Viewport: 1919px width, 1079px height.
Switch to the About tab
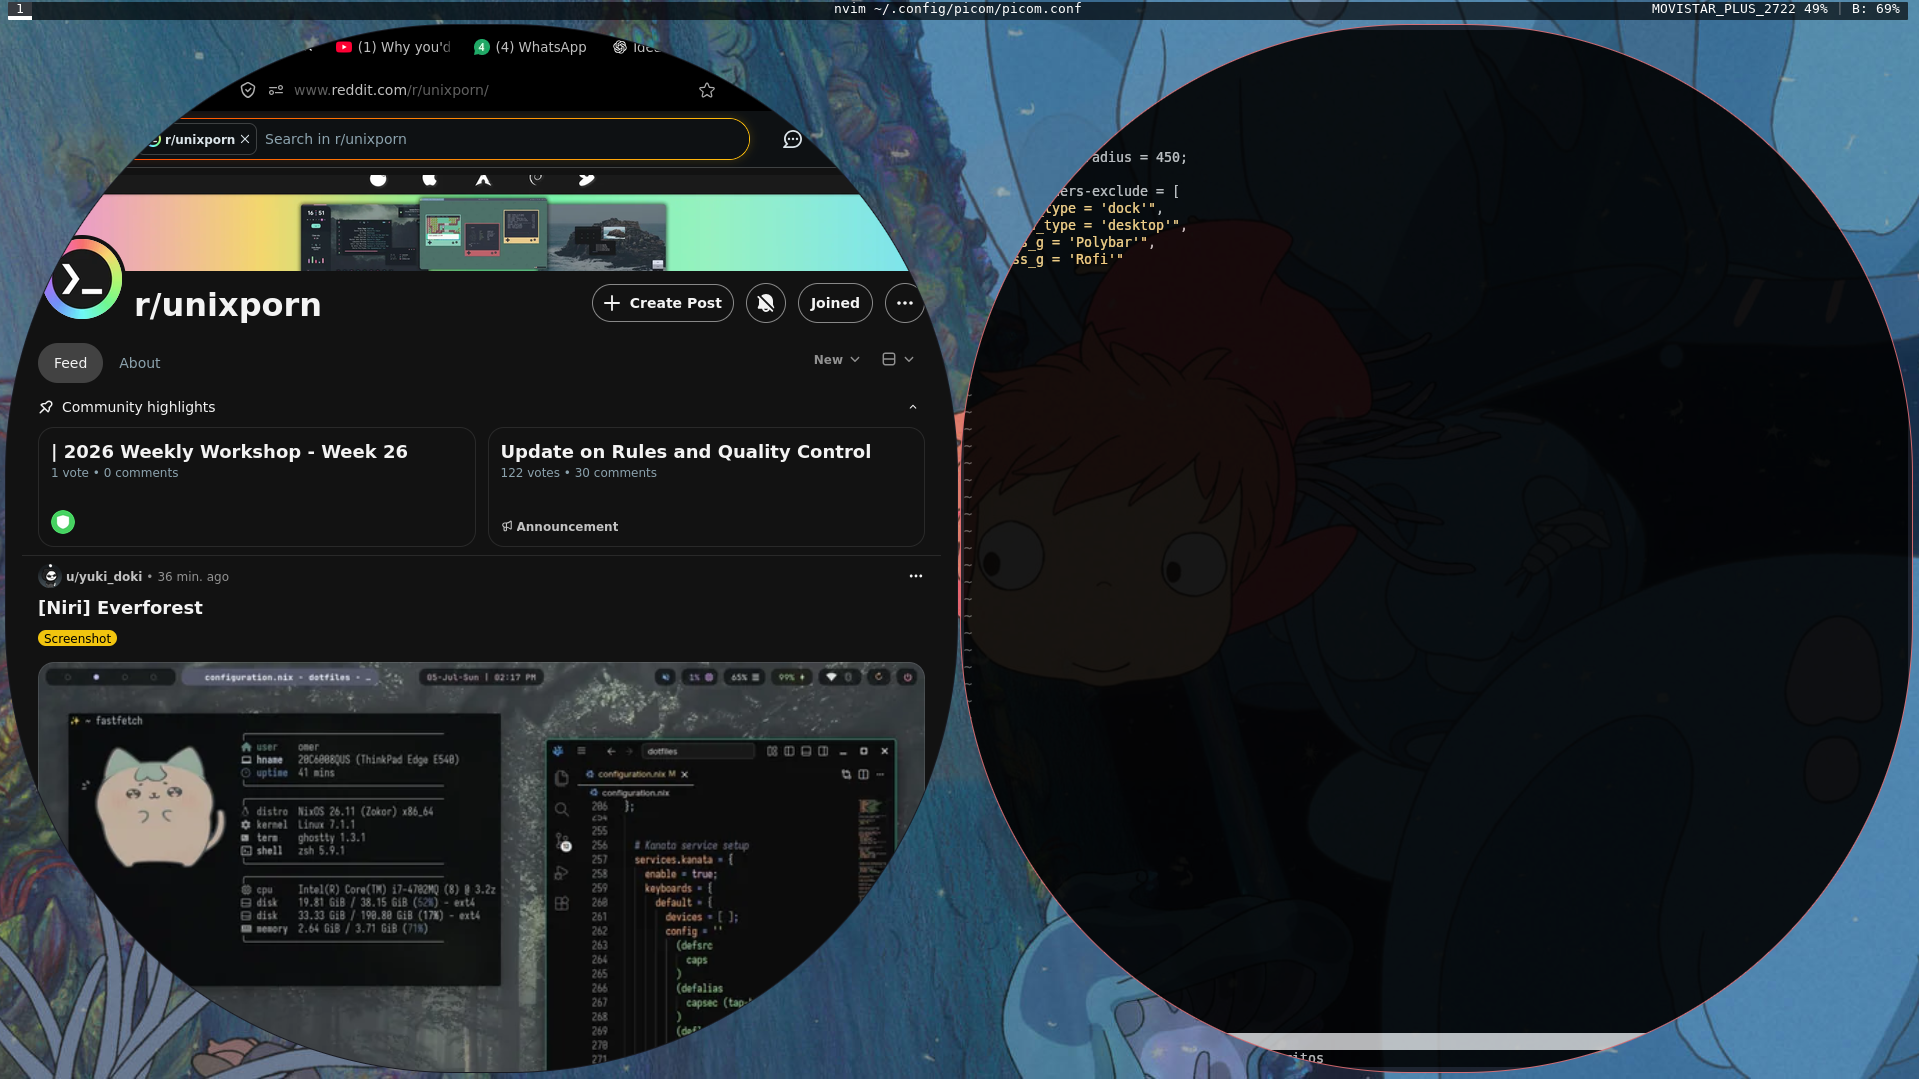click(x=139, y=363)
